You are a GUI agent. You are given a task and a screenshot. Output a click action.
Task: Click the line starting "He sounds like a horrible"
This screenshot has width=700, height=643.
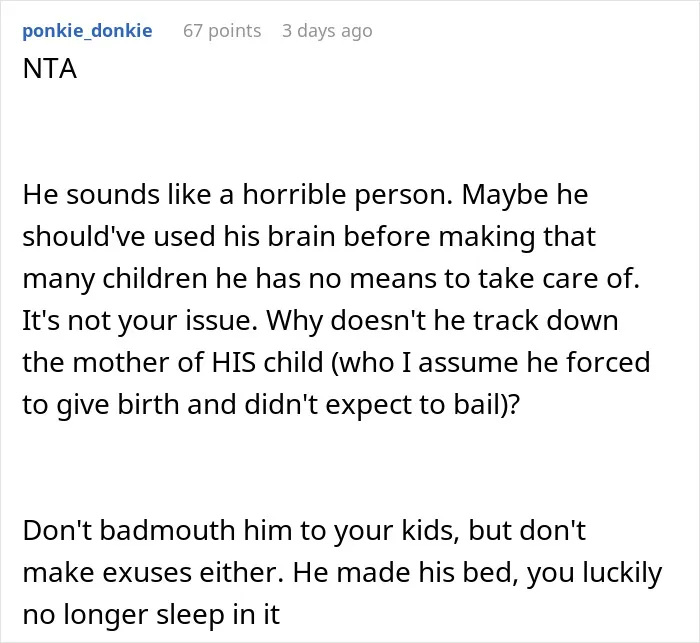(305, 195)
